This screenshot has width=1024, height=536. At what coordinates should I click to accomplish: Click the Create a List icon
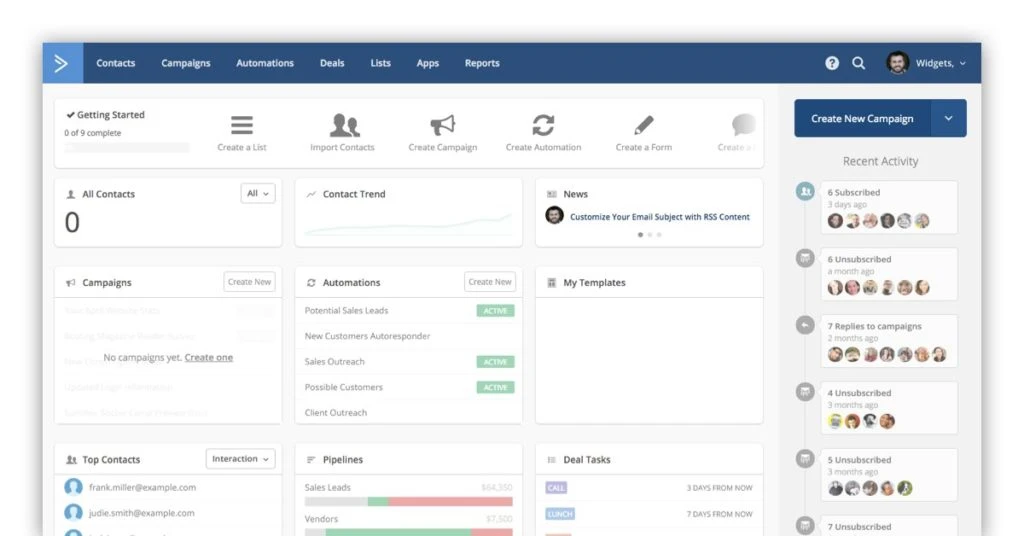tap(242, 125)
